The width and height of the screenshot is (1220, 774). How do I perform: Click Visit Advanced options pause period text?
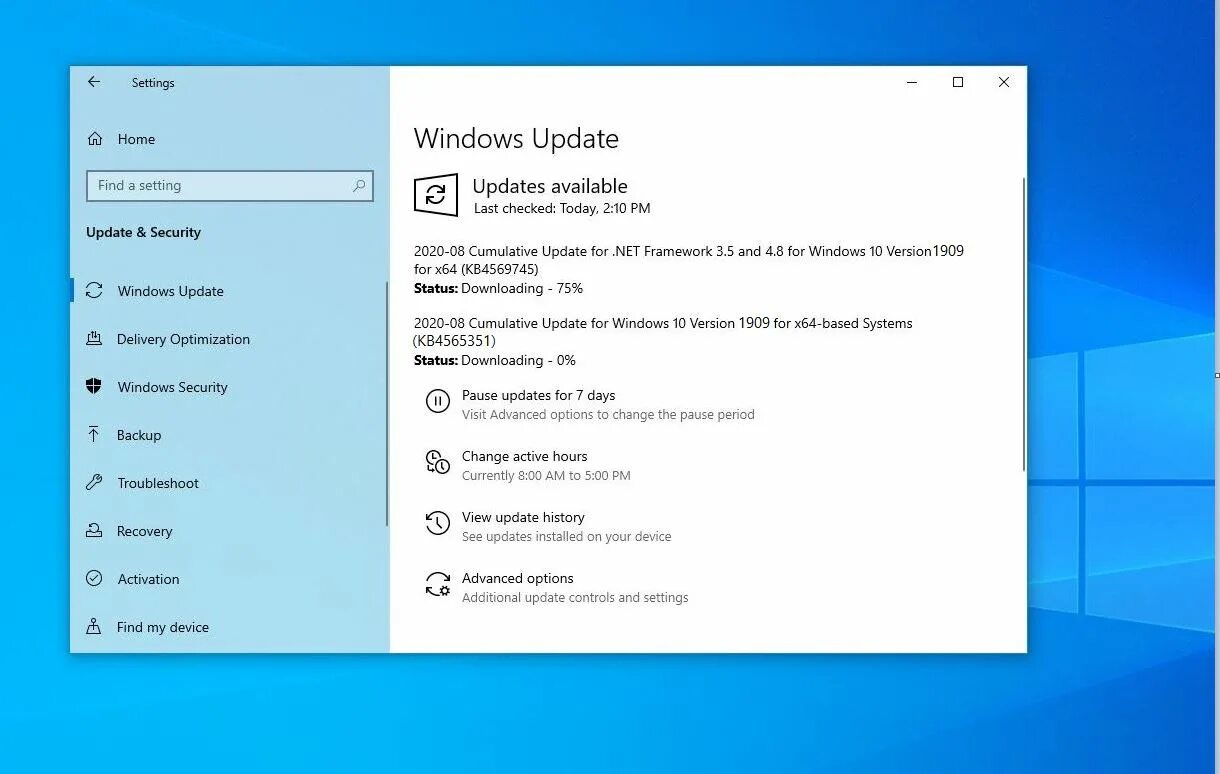pyautogui.click(x=608, y=415)
